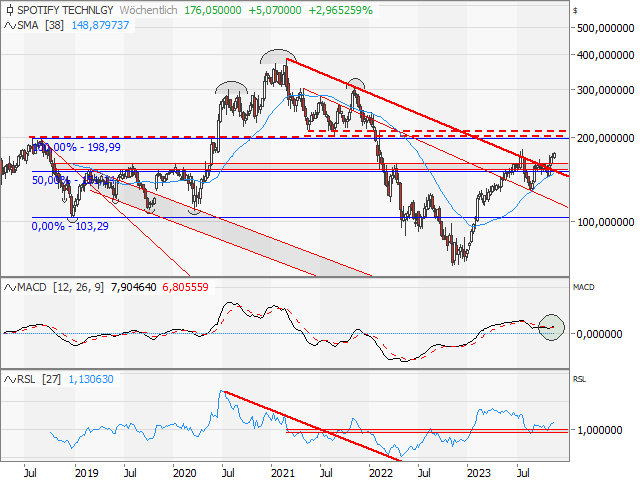Click the MACD axis title on right
Image resolution: width=640 pixels, height=480 pixels.
[584, 287]
